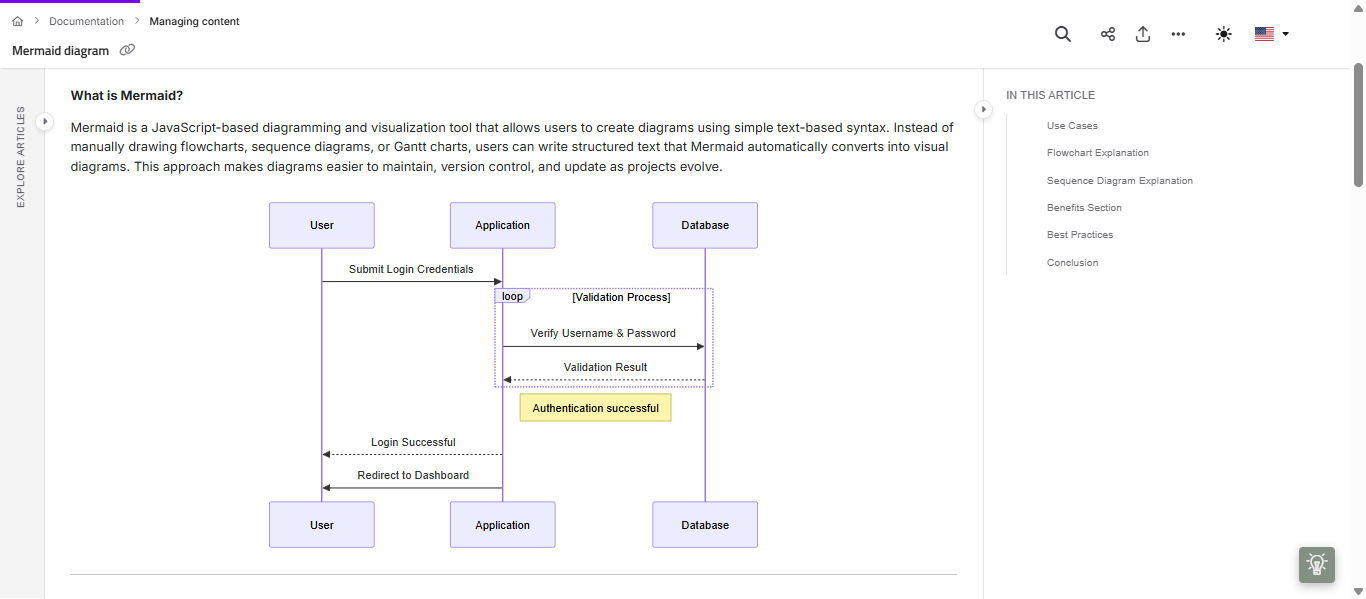This screenshot has height=599, width=1366.
Task: Click the bottom Application box in diagram
Action: 502,525
